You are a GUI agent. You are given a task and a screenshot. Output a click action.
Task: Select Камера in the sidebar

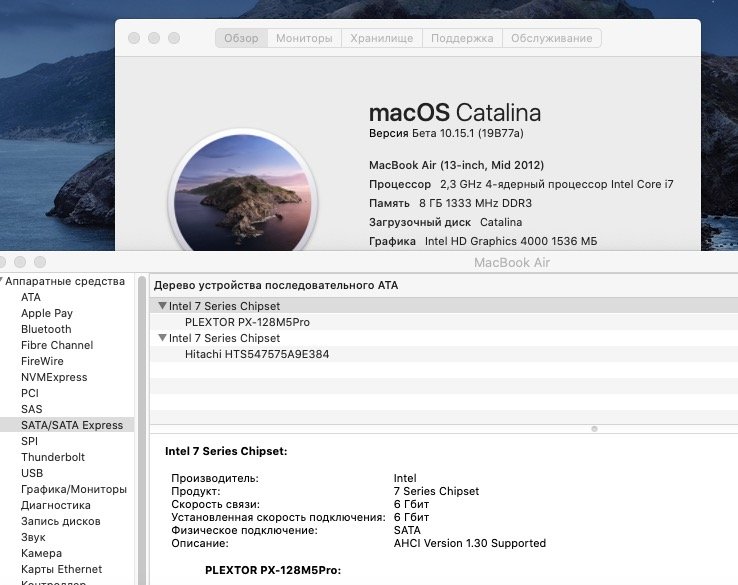coord(41,553)
